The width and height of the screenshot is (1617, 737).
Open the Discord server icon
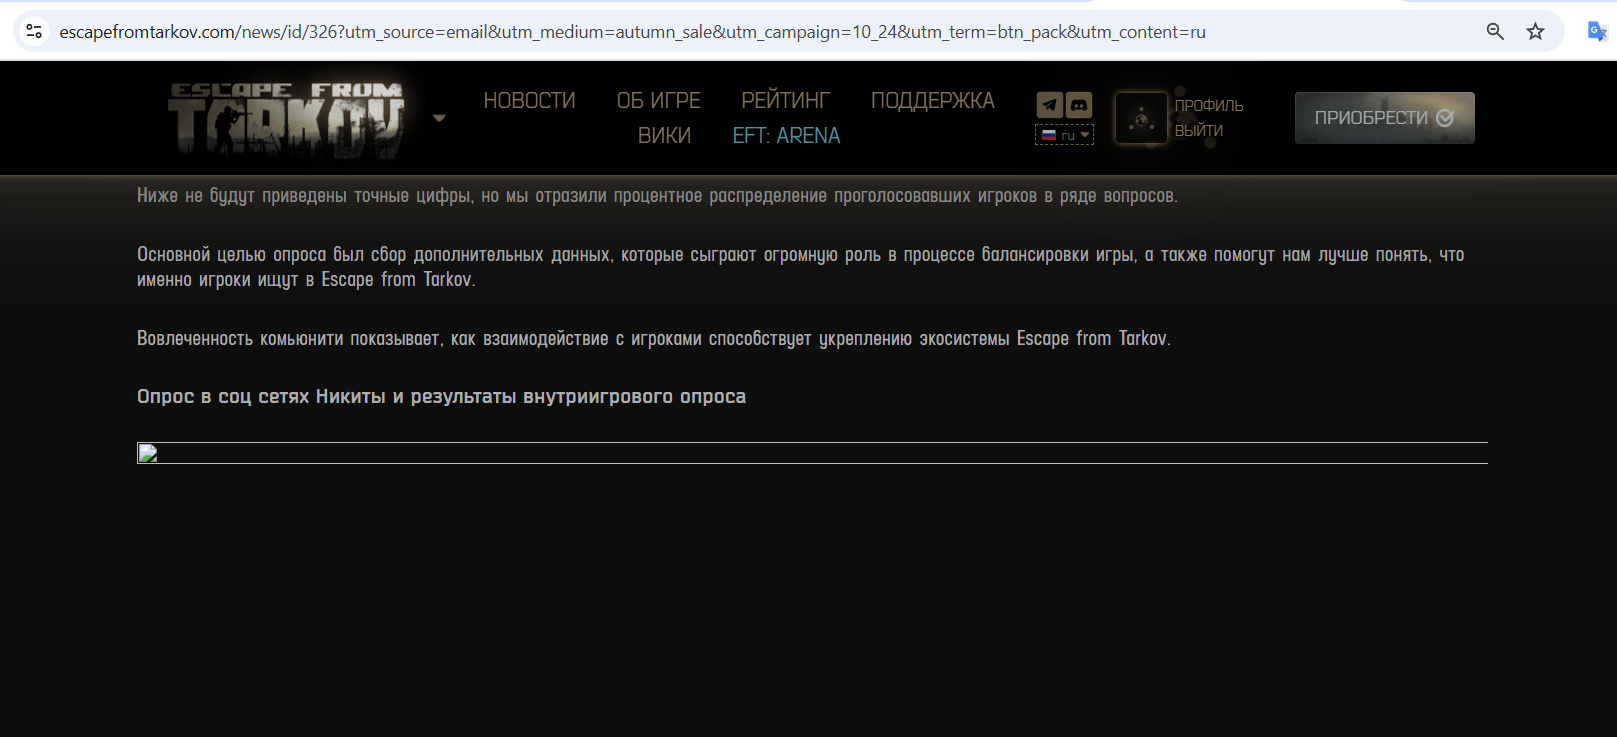1079,104
